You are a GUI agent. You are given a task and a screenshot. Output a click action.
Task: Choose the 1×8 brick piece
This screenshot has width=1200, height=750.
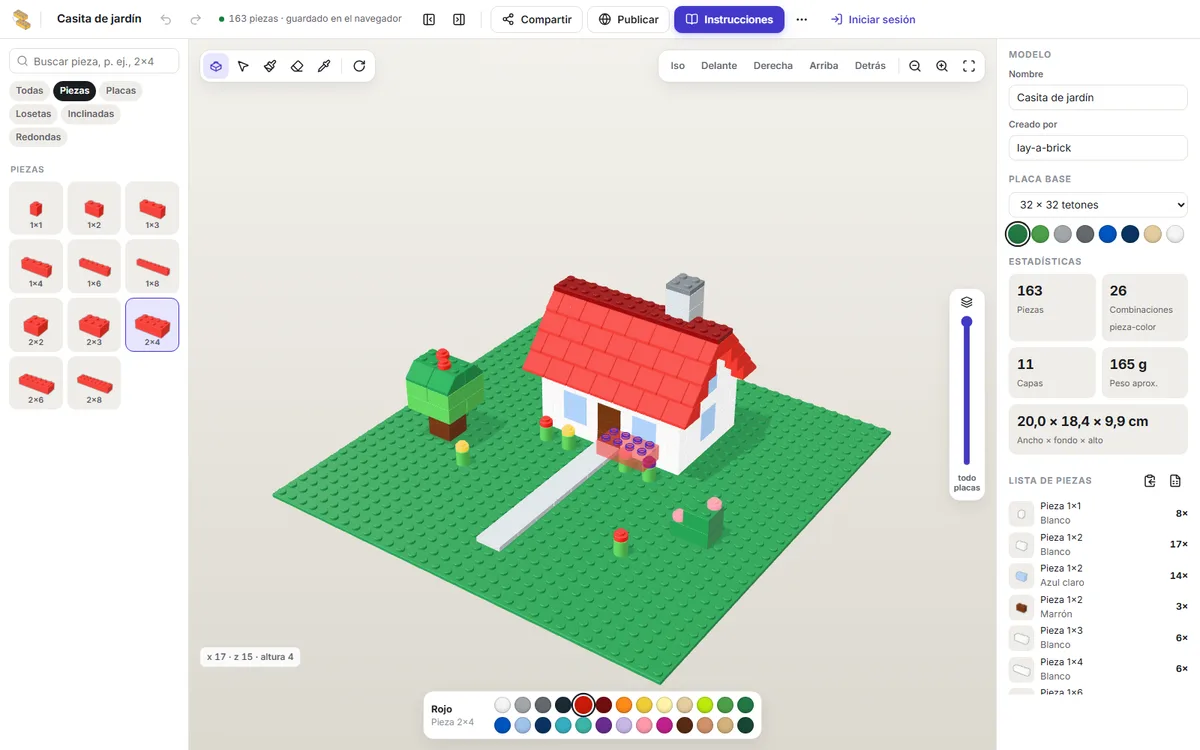152,266
